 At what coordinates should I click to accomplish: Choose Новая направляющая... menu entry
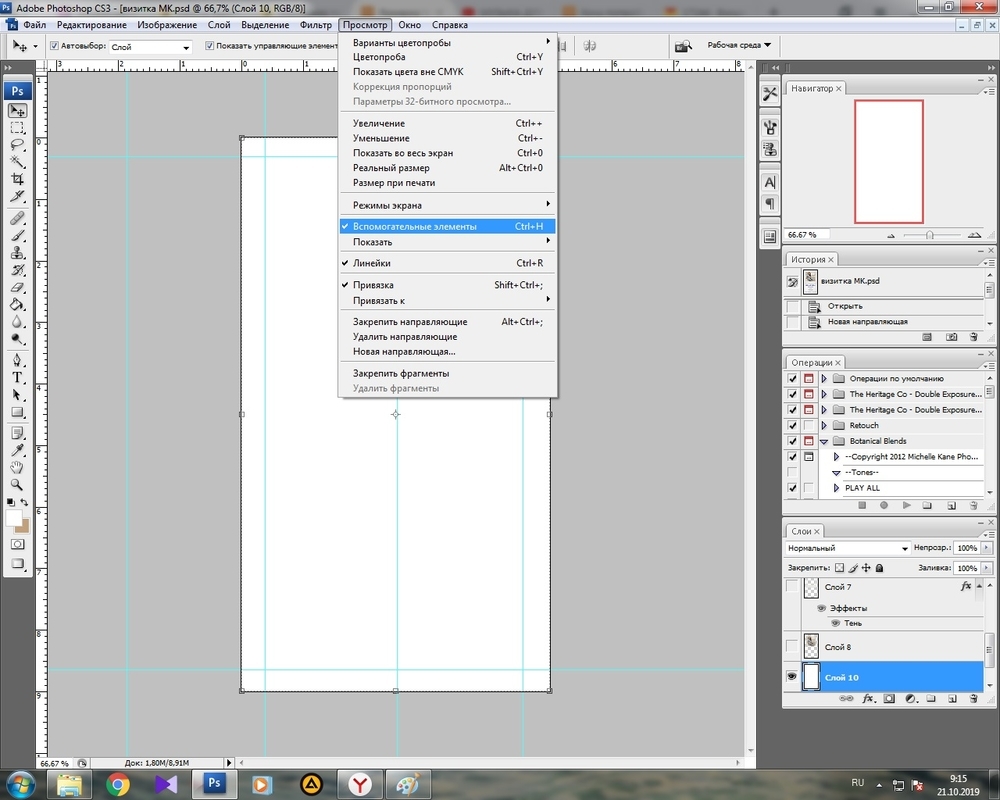404,352
